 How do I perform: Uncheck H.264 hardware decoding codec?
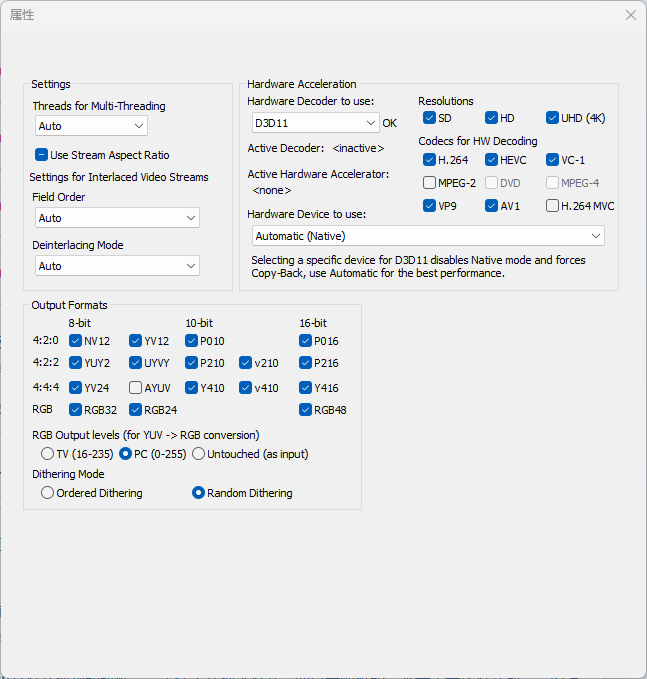(x=430, y=160)
